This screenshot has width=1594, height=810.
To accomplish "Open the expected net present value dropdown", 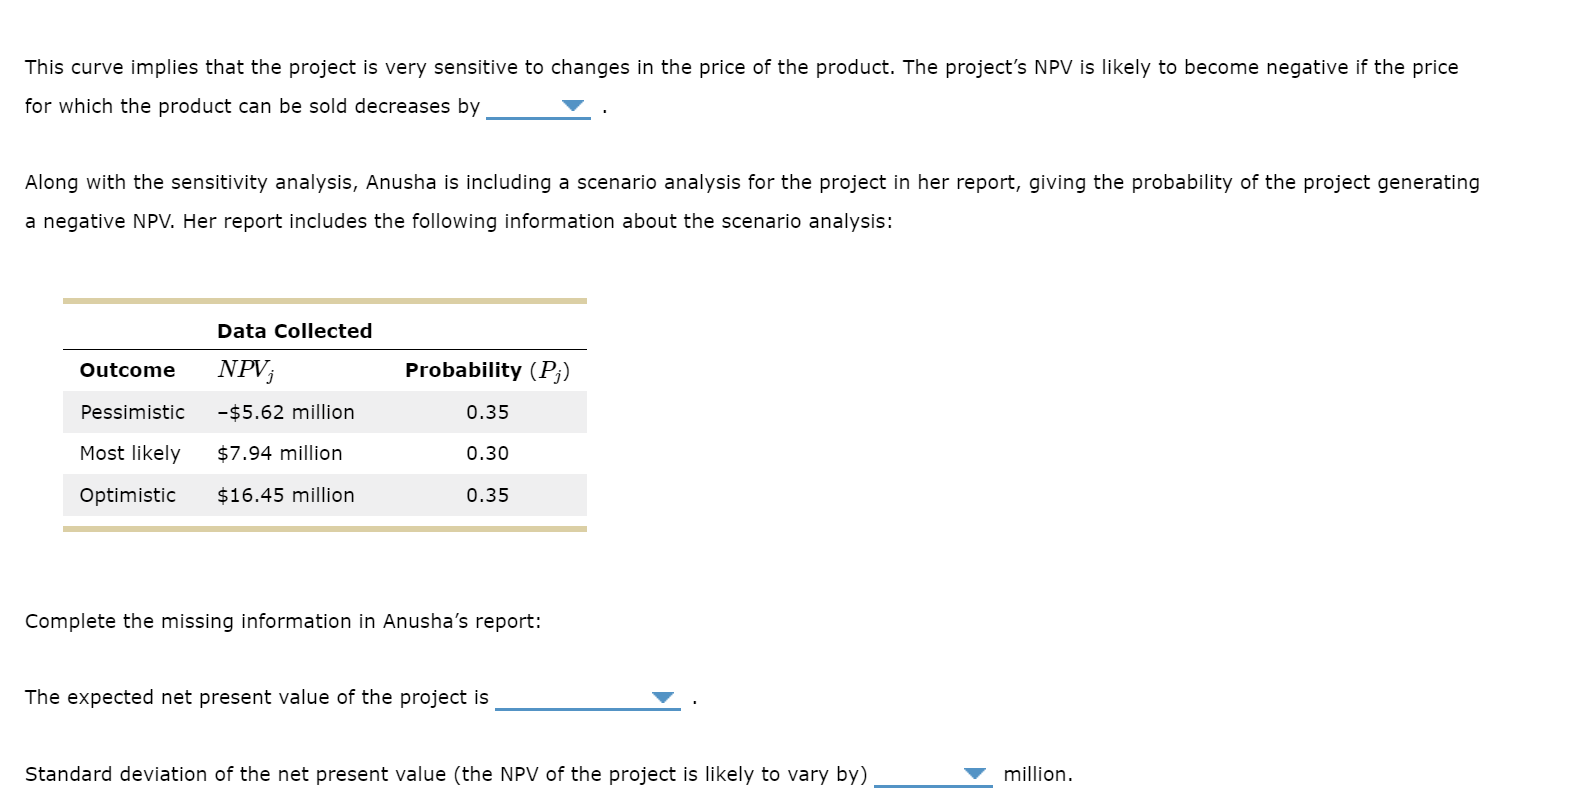I will (x=663, y=697).
